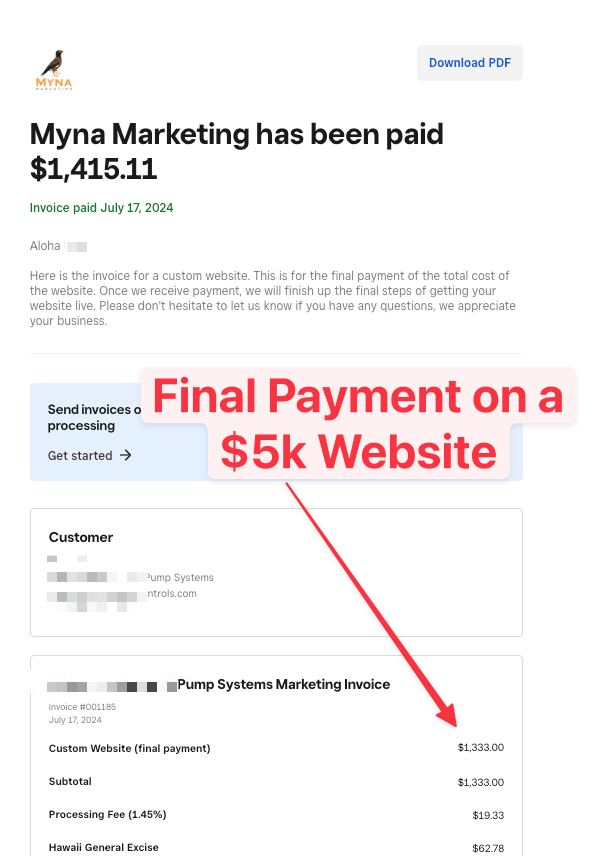Screen dimensions: 614x856
Task: Click the $1,333.00 amount for Custom Website
Action: [481, 747]
